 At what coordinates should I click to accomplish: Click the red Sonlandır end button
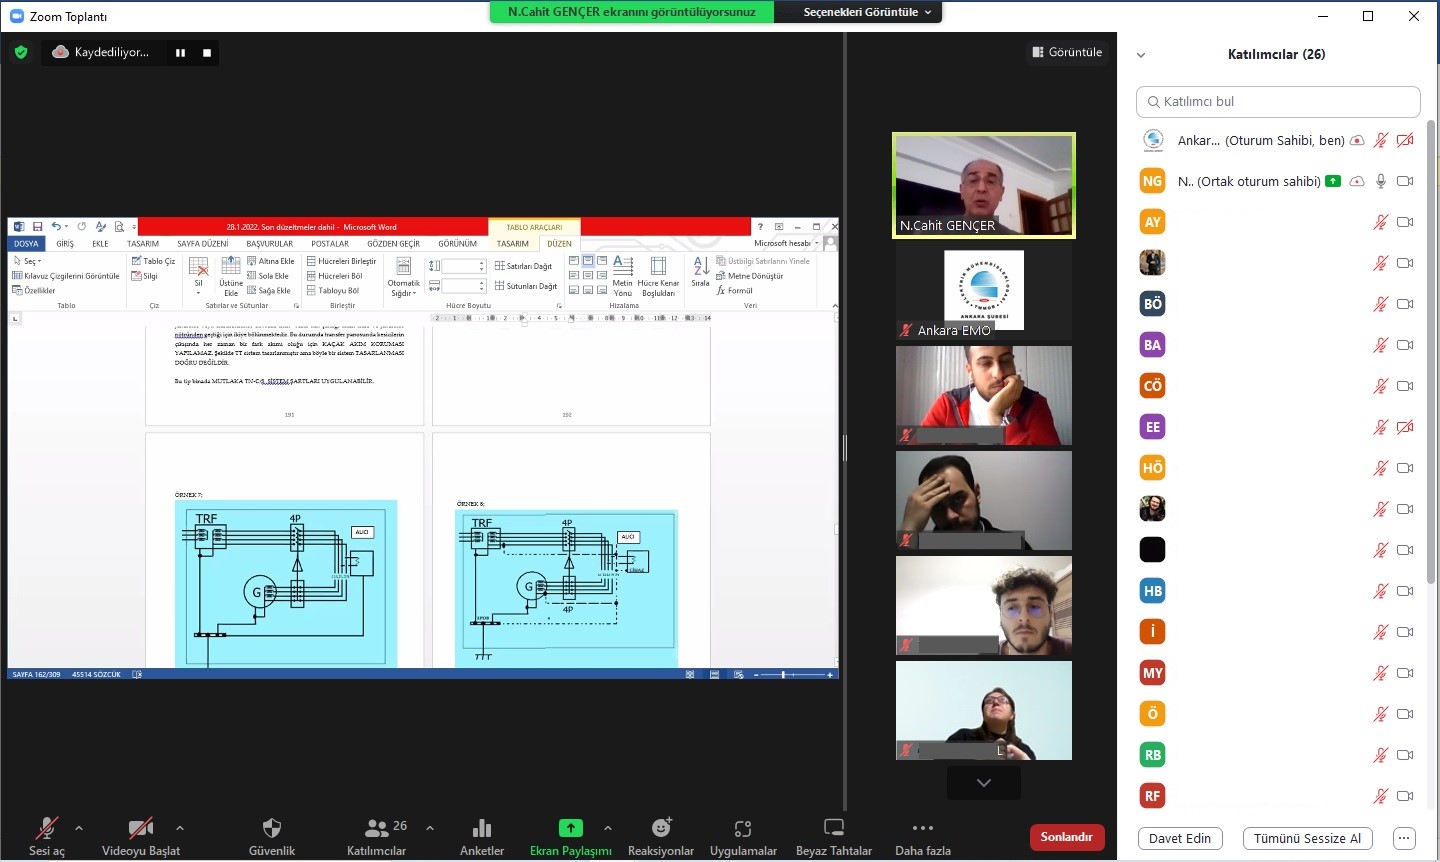(1067, 837)
